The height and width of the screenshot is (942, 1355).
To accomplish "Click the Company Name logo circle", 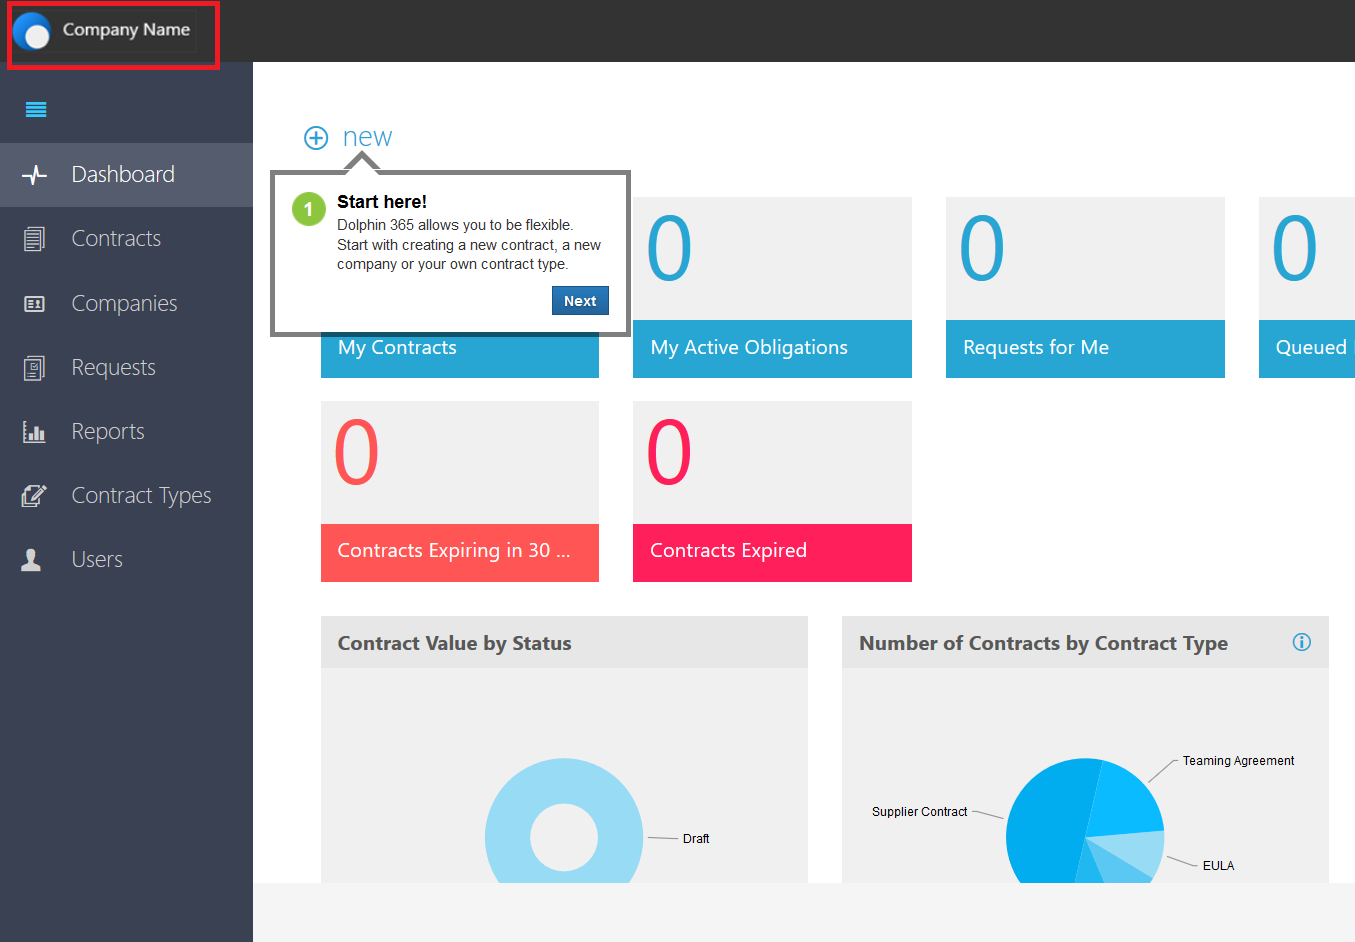I will click(32, 31).
